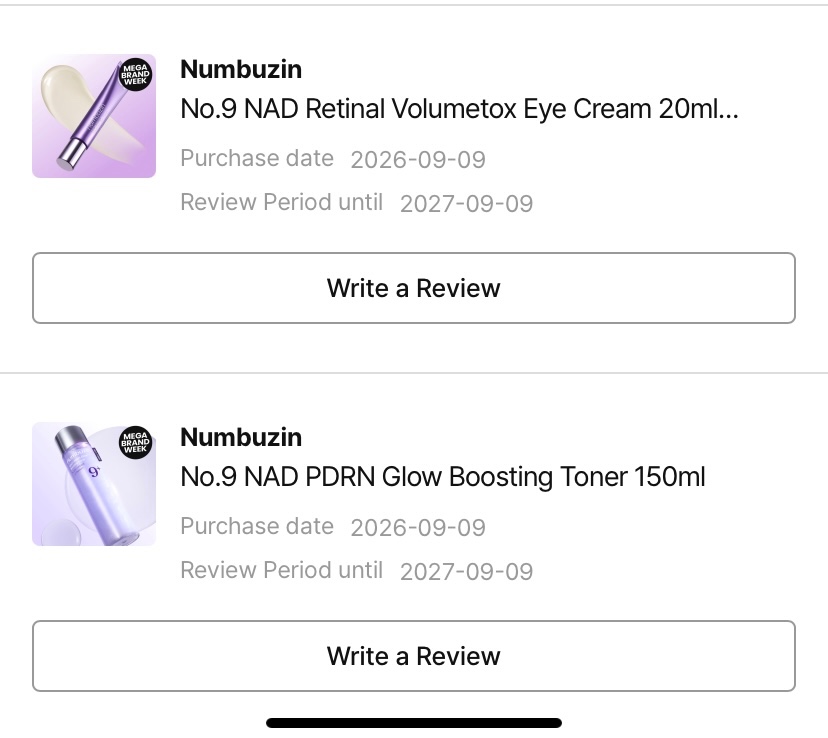Image resolution: width=828 pixels, height=738 pixels.
Task: Tap Mega Brand Week badge on eye cream
Action: tap(135, 74)
